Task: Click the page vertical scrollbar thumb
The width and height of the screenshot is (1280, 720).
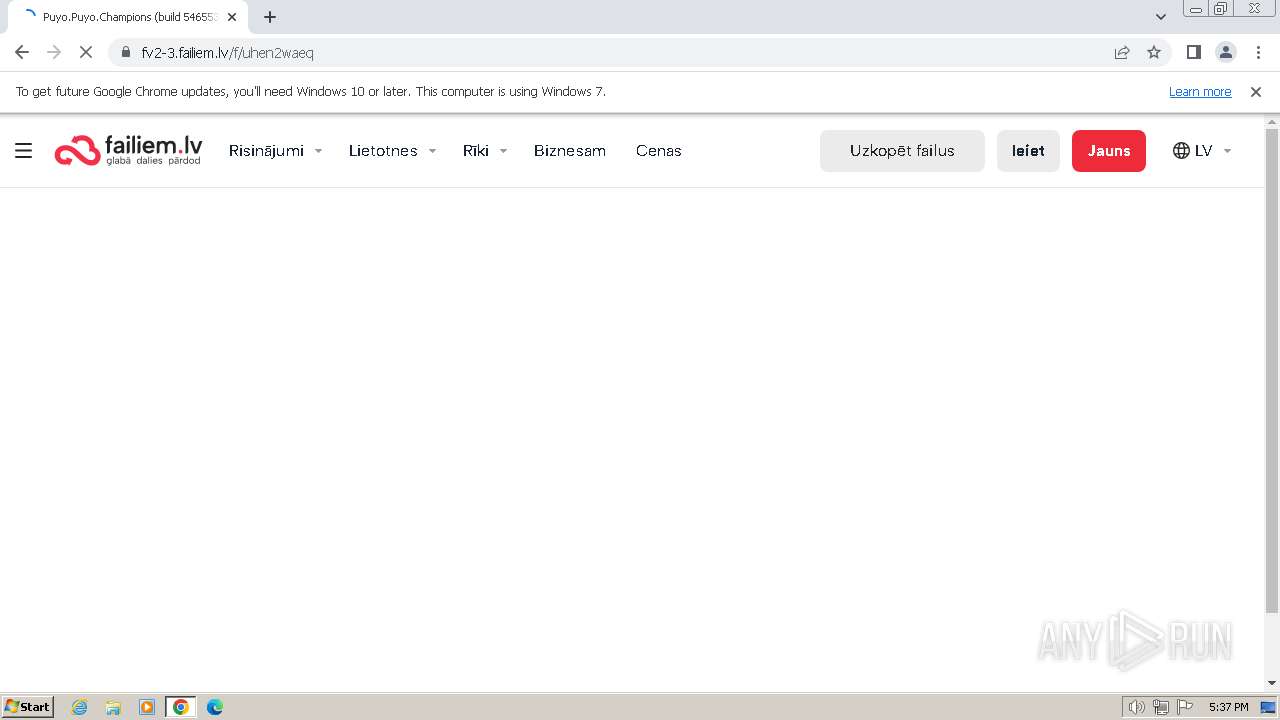Action: (1272, 370)
